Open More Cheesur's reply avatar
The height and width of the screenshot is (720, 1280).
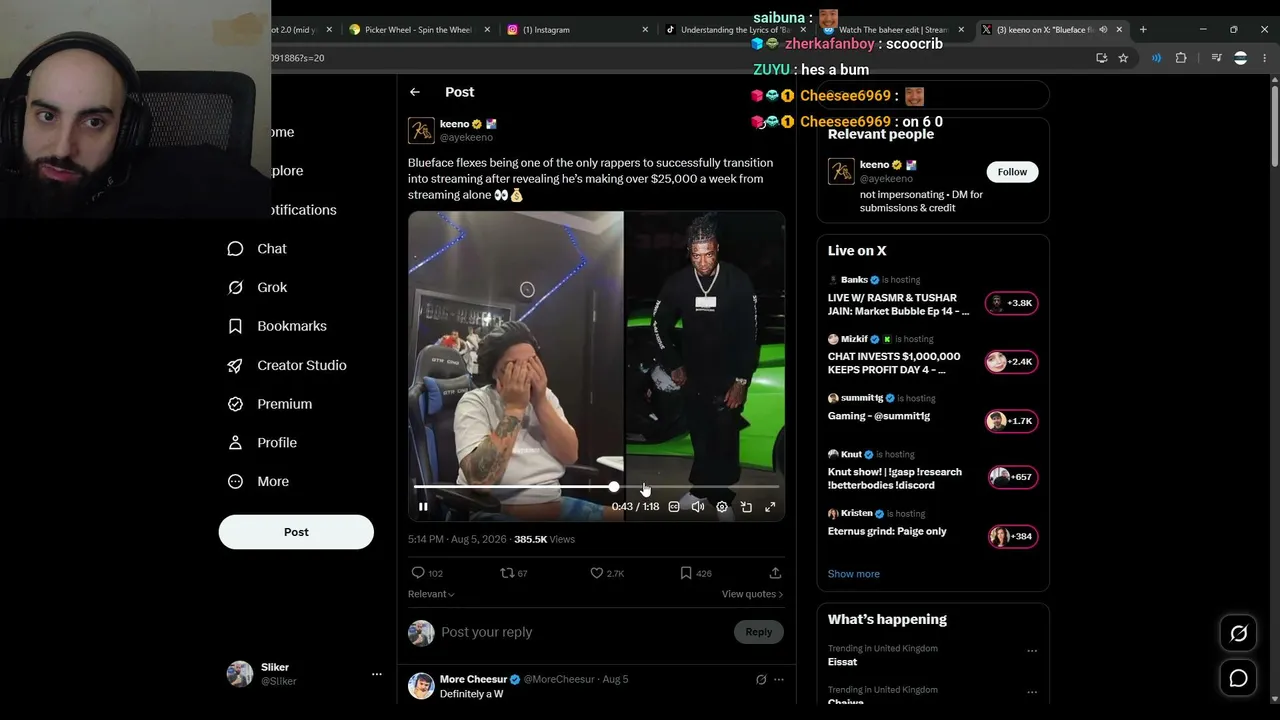(421, 685)
